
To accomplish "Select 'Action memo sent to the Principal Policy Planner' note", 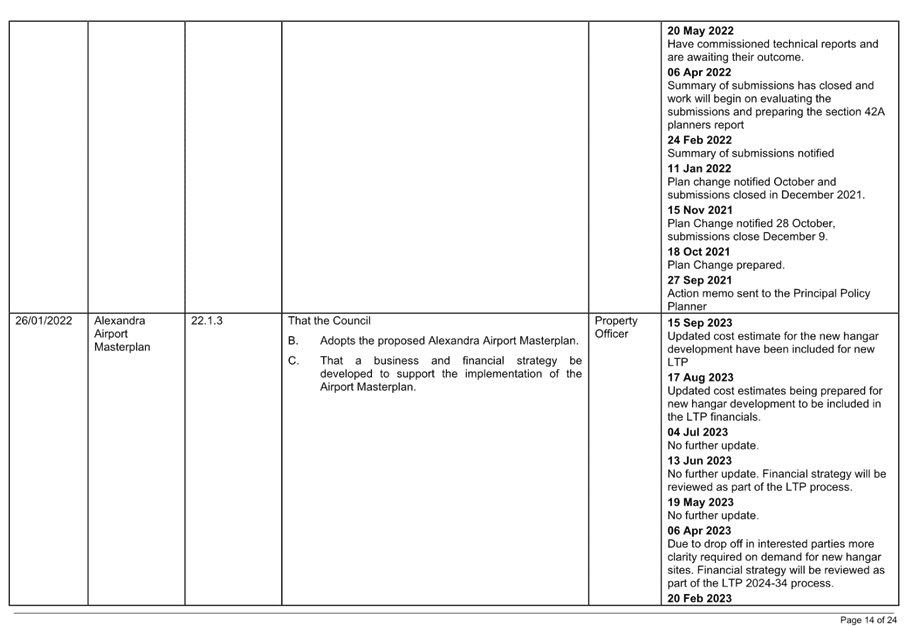I will (768, 300).
